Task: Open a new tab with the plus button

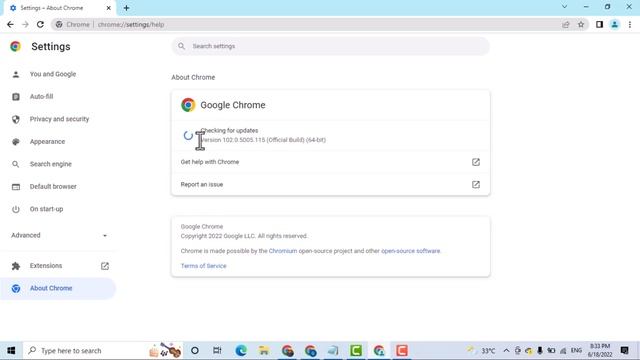Action: 126,8
